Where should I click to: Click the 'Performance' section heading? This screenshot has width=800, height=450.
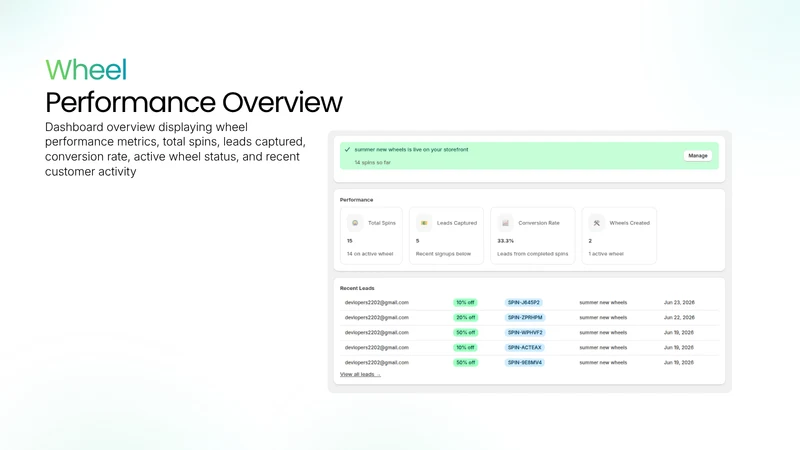pos(357,200)
